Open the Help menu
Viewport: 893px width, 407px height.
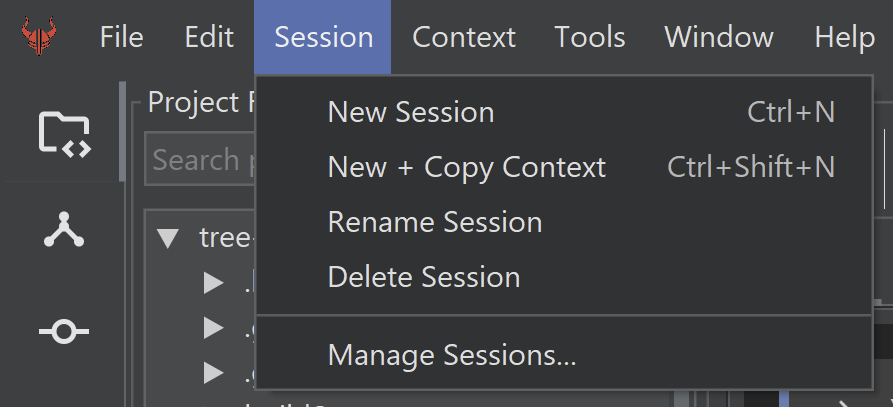[x=844, y=38]
